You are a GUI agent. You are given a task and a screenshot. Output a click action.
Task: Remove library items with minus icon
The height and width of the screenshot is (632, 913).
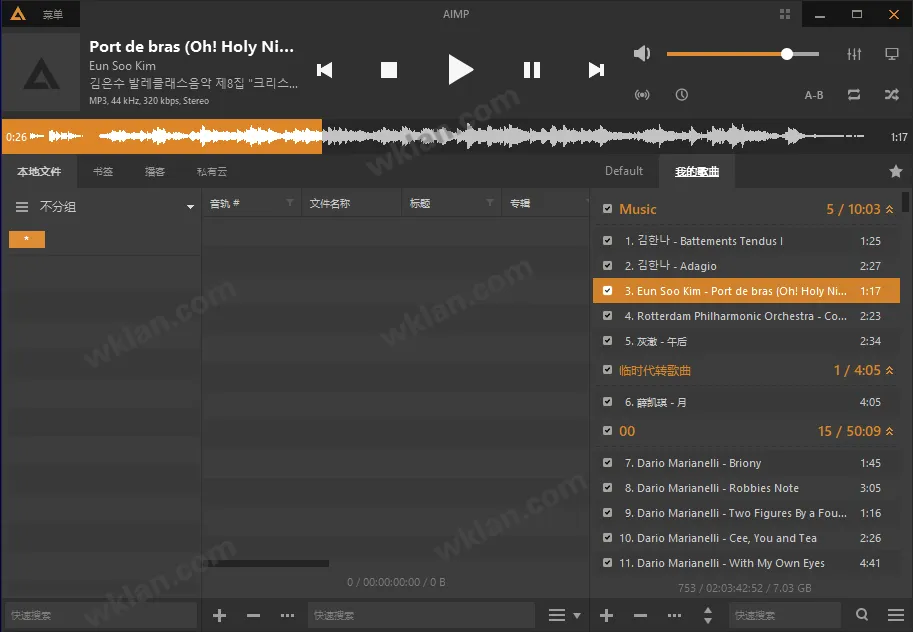point(253,615)
